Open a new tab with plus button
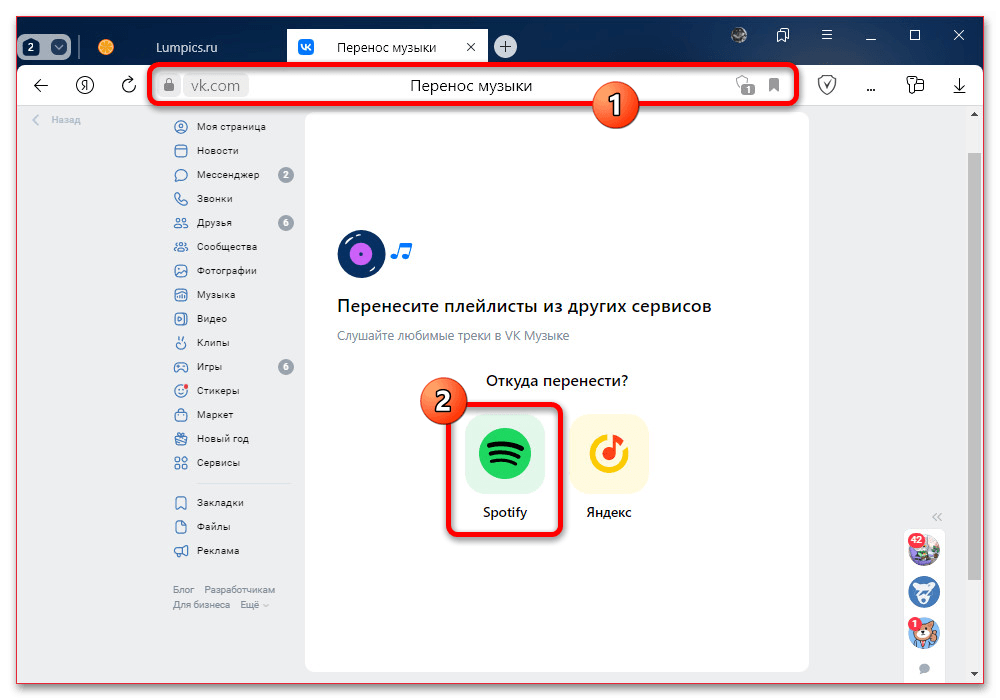Image resolution: width=1000 pixels, height=700 pixels. [x=505, y=47]
